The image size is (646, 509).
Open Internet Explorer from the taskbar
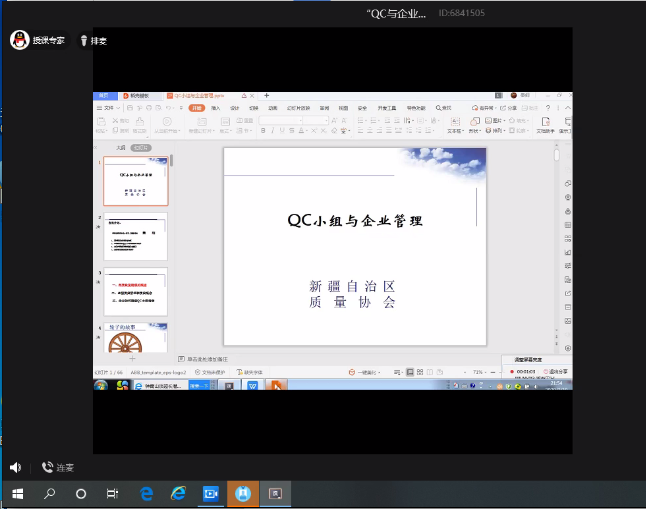(x=178, y=494)
